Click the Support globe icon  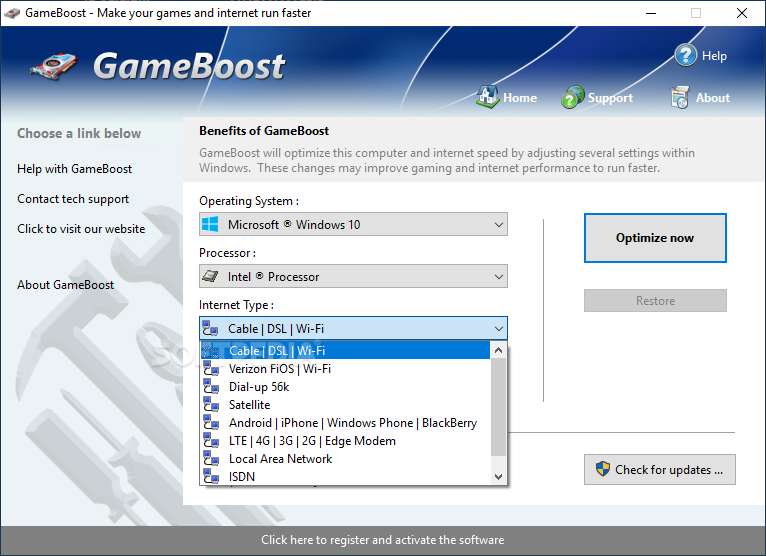(x=572, y=97)
